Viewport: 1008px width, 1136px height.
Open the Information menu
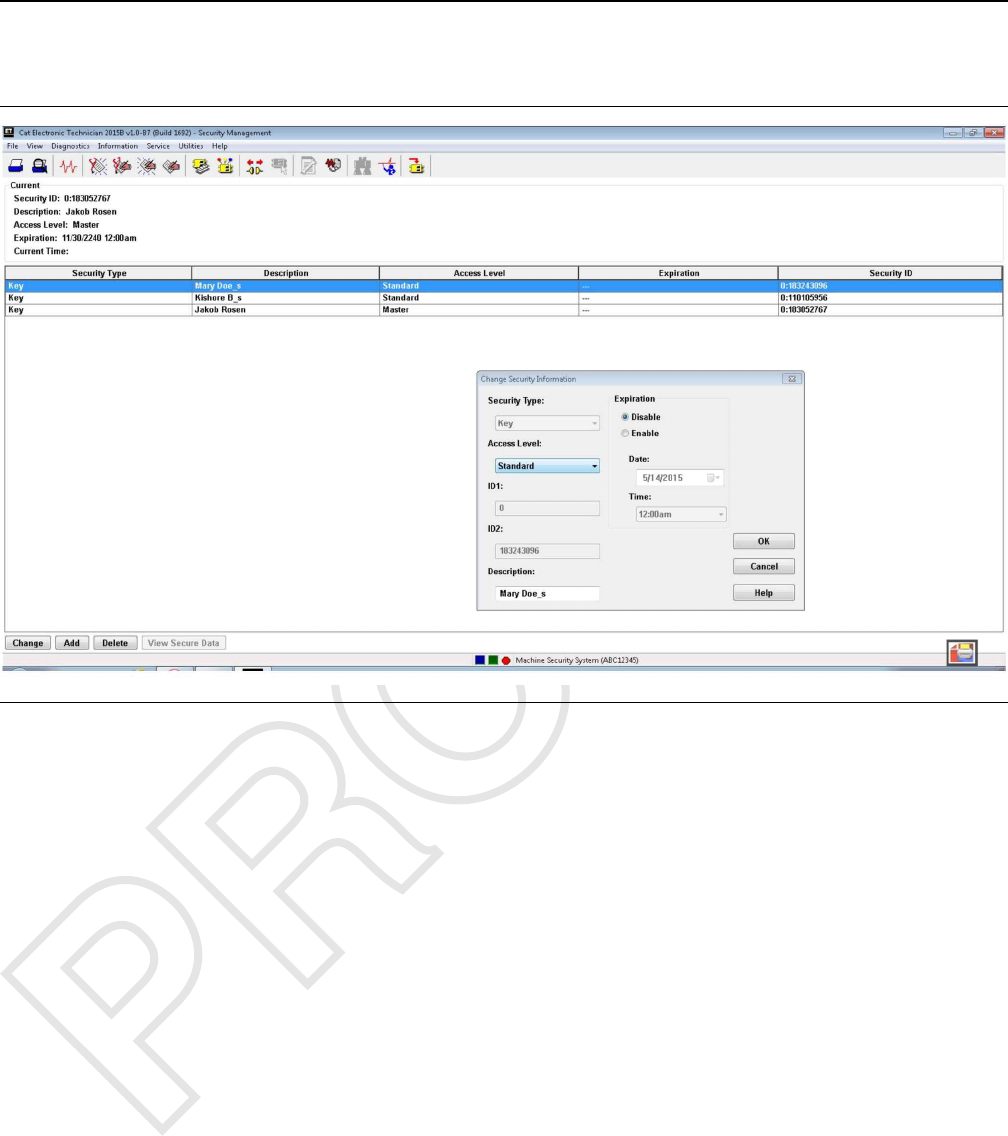(x=117, y=146)
